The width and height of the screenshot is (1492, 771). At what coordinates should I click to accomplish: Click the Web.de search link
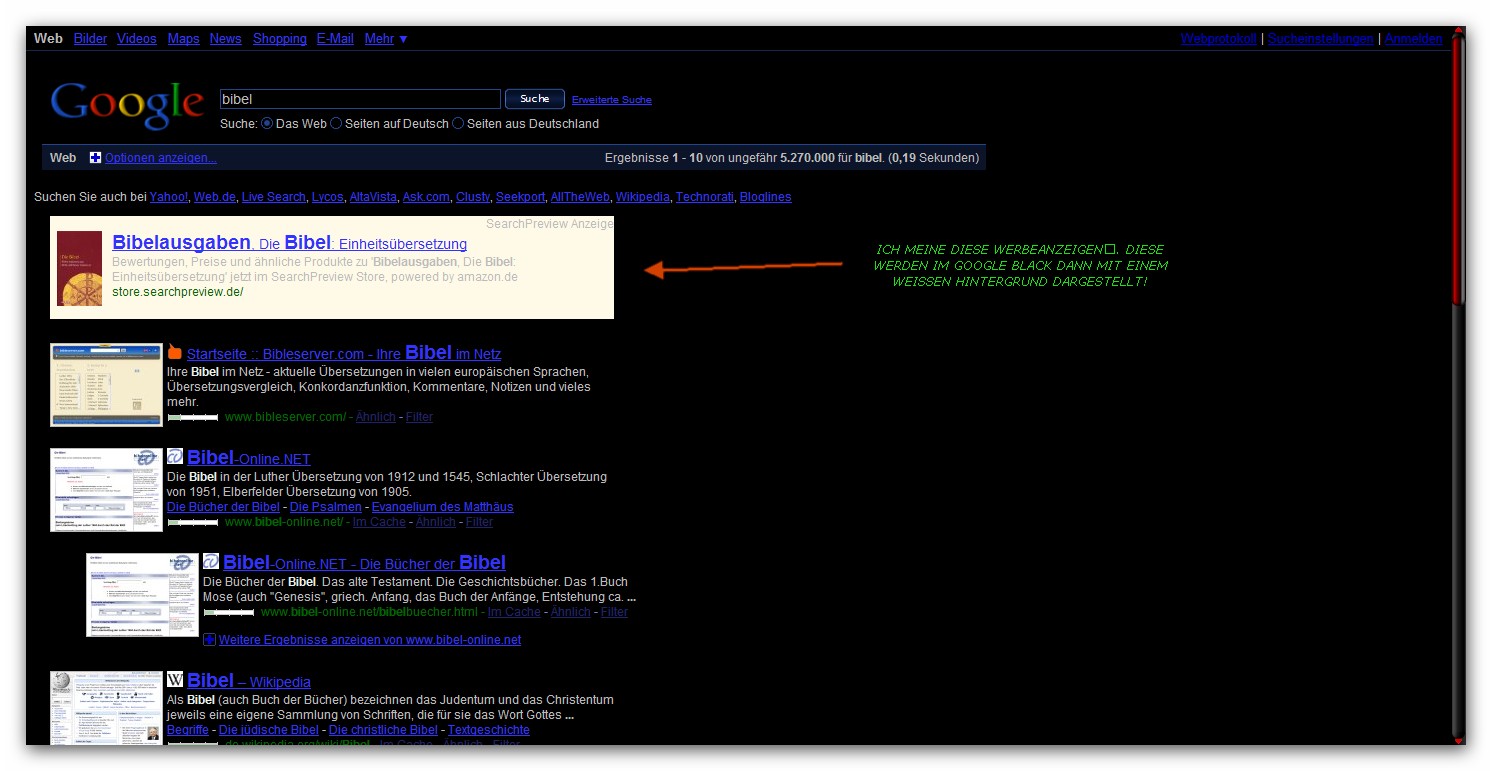click(x=215, y=197)
